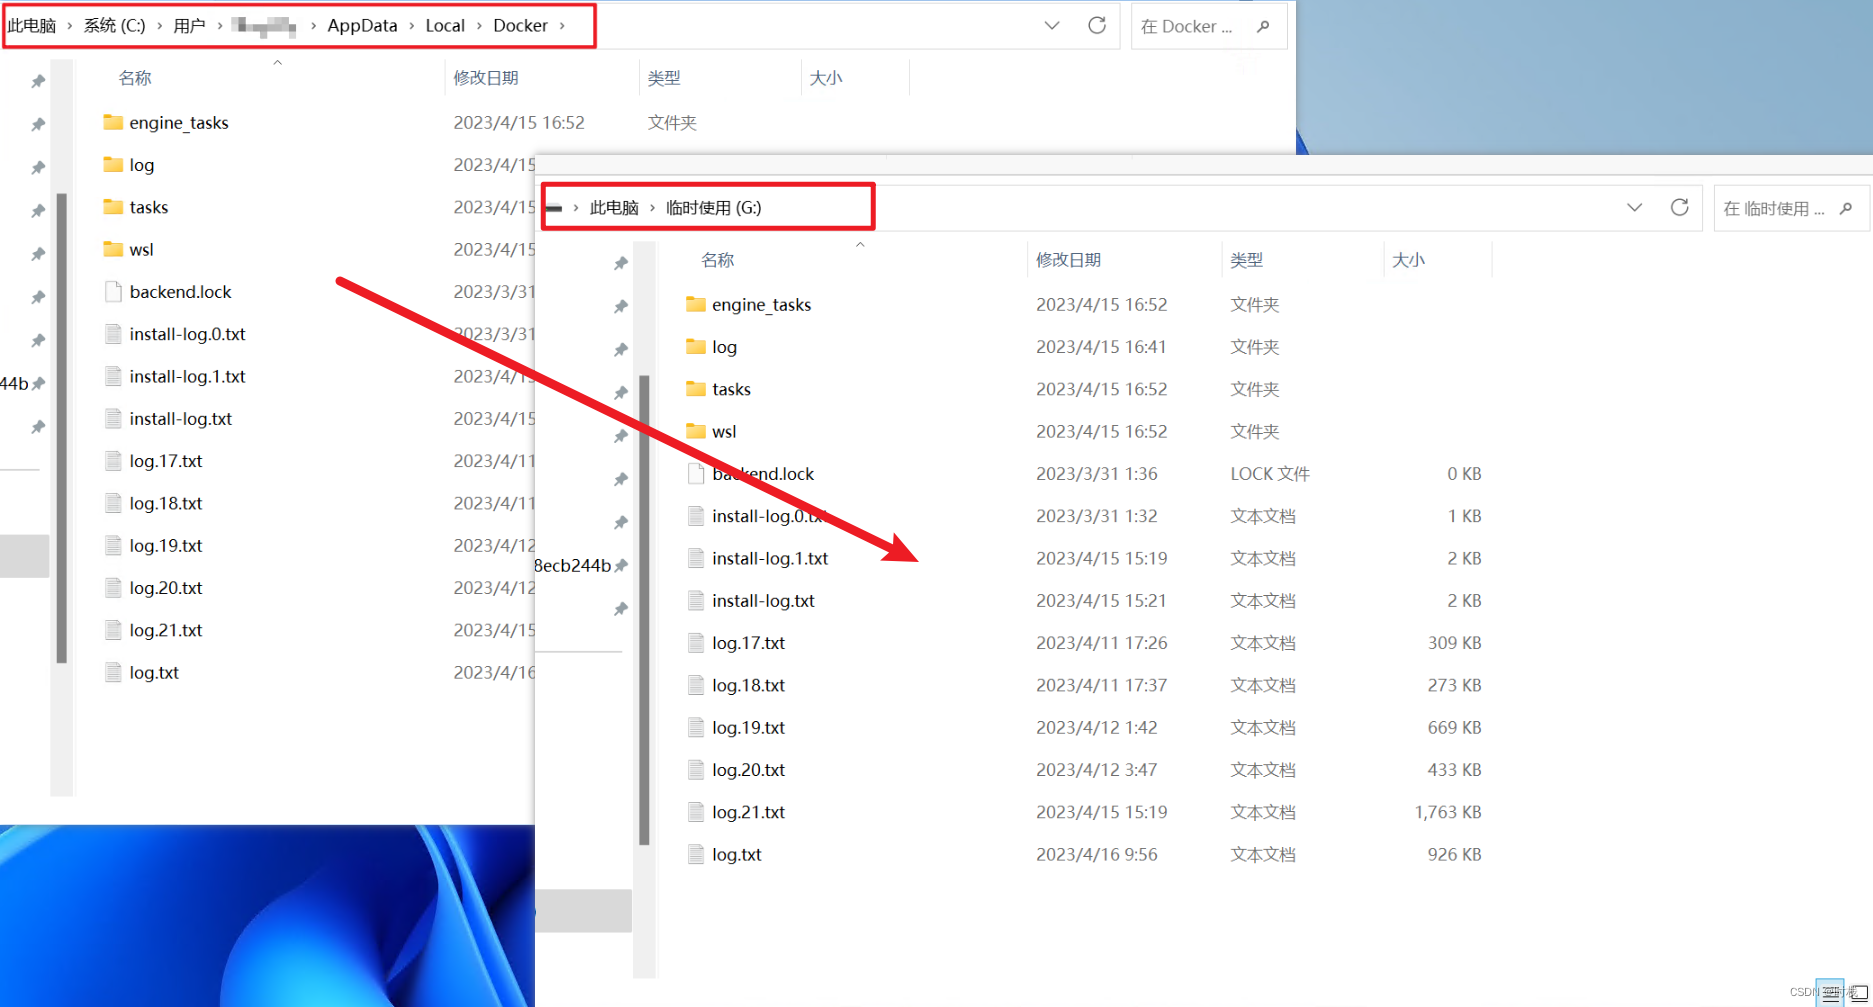Select install-log.1.txt in Docker window

click(x=187, y=376)
